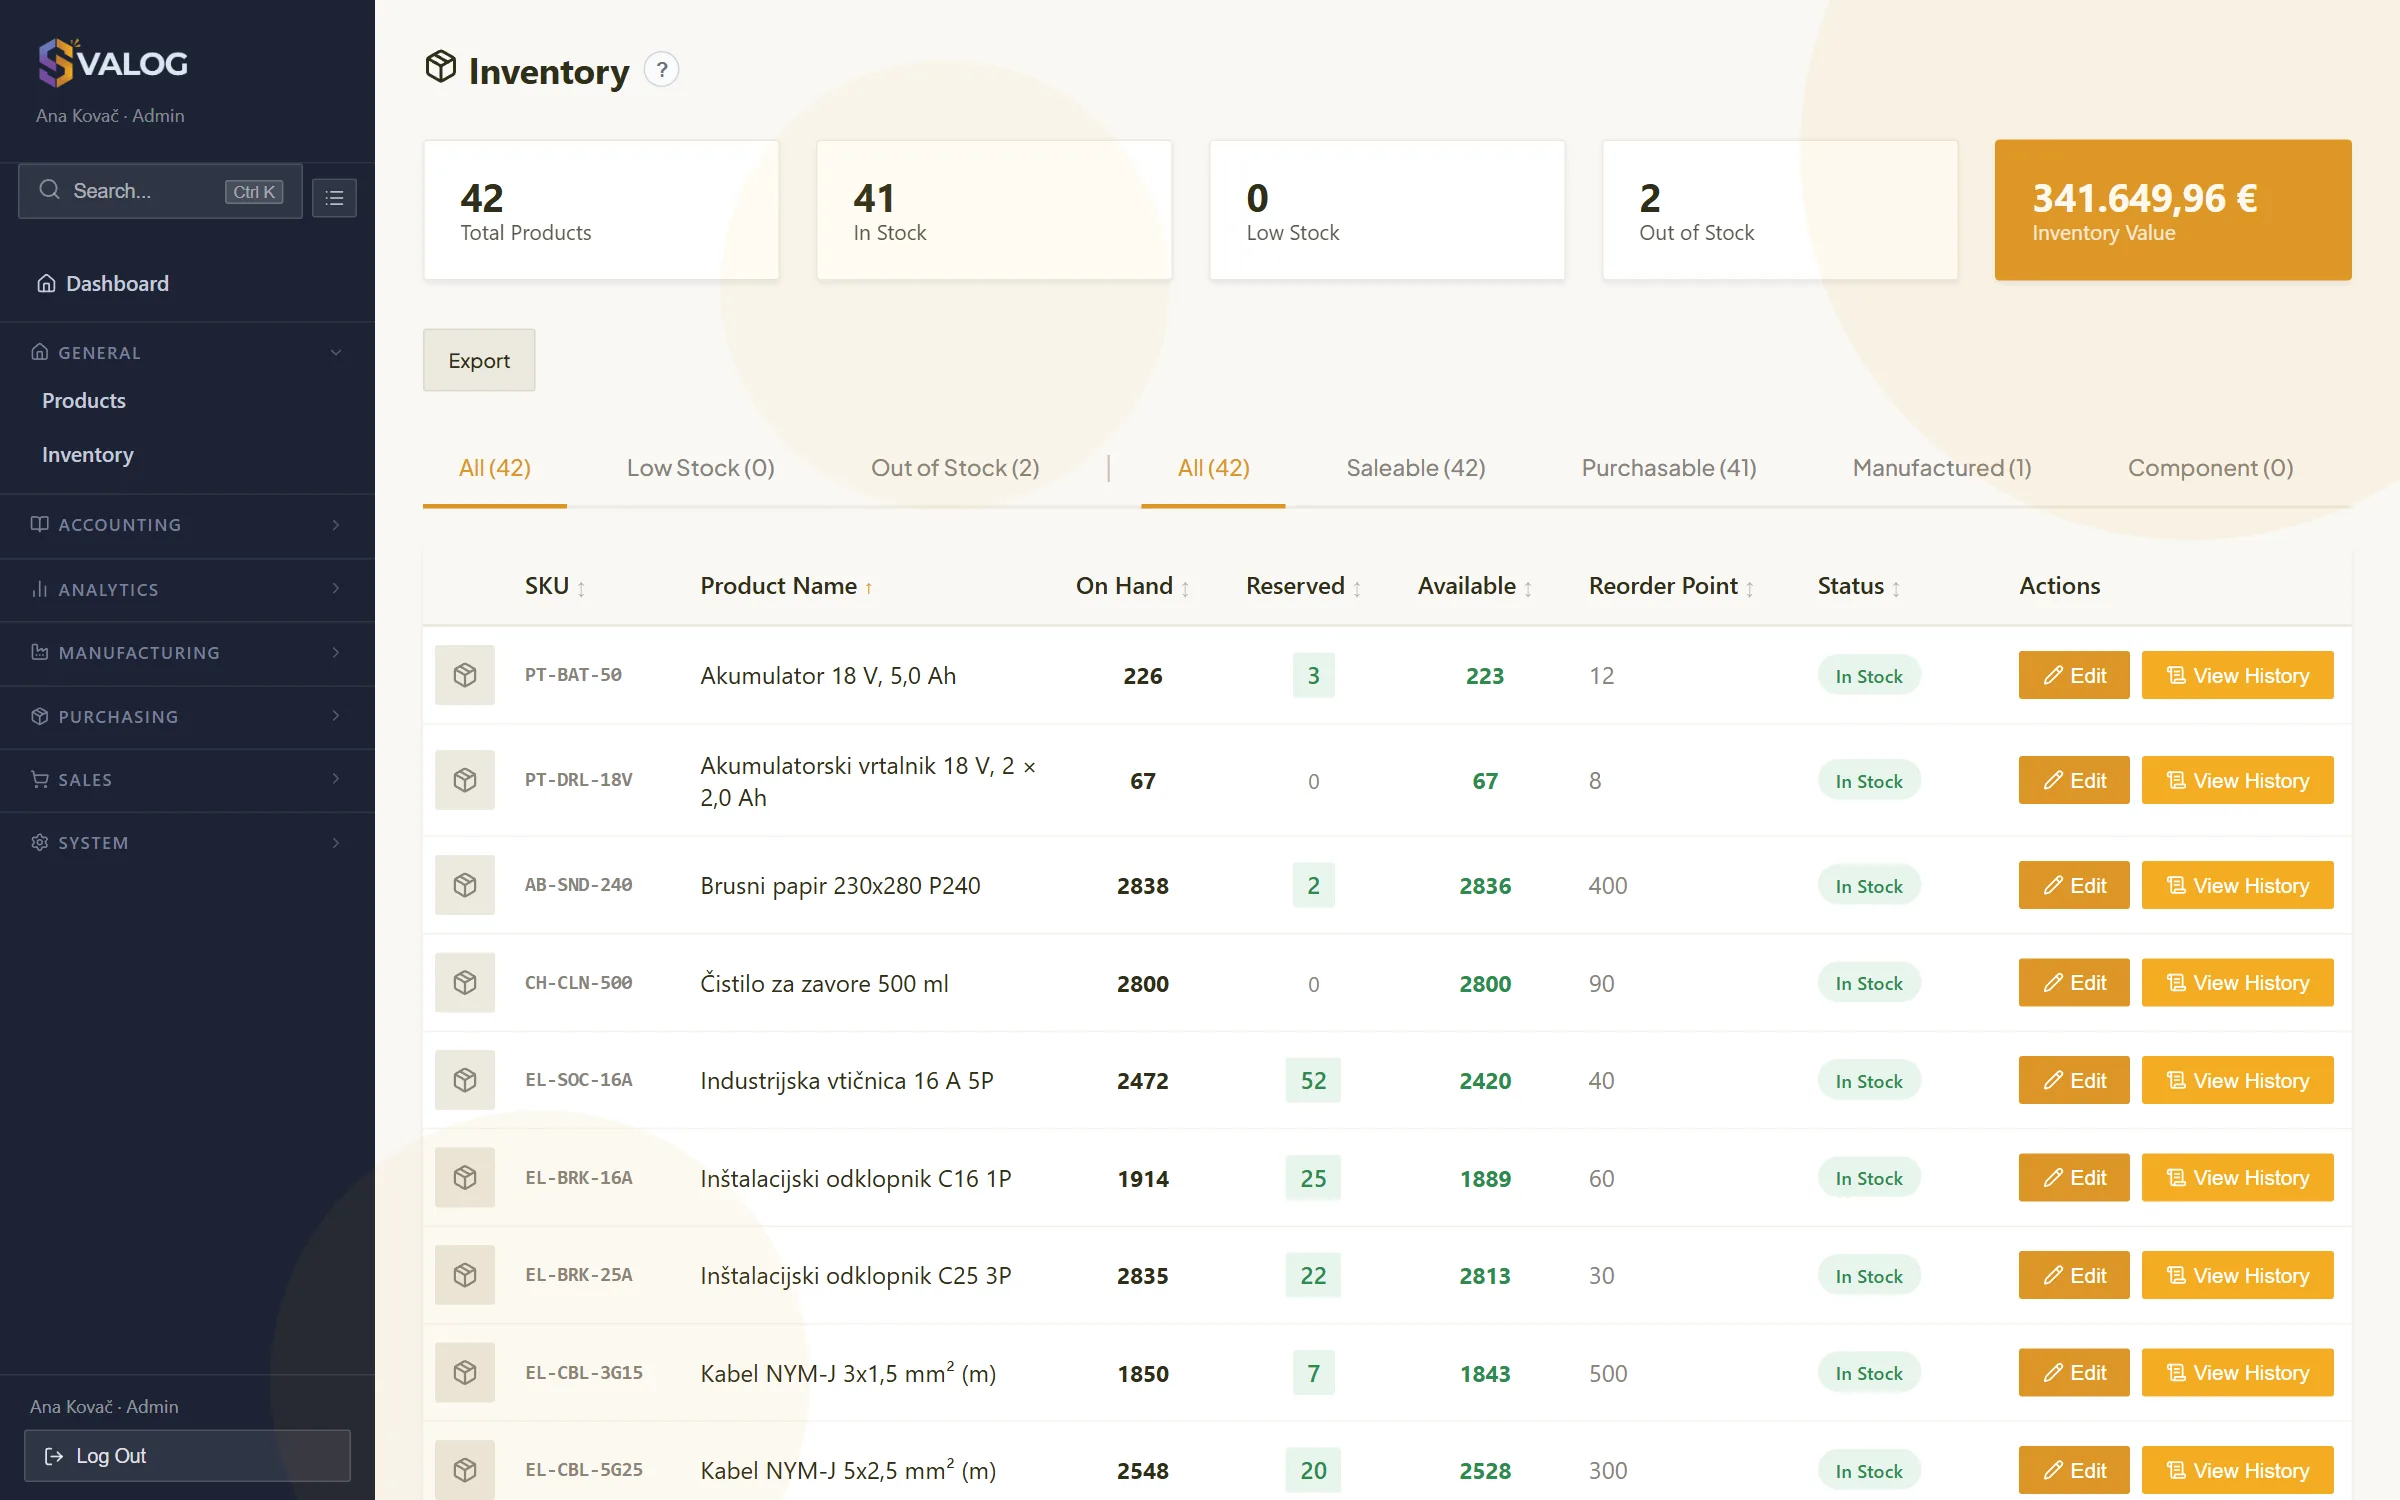The width and height of the screenshot is (2400, 1500).
Task: Sort by Available column arrows
Action: (x=1528, y=588)
